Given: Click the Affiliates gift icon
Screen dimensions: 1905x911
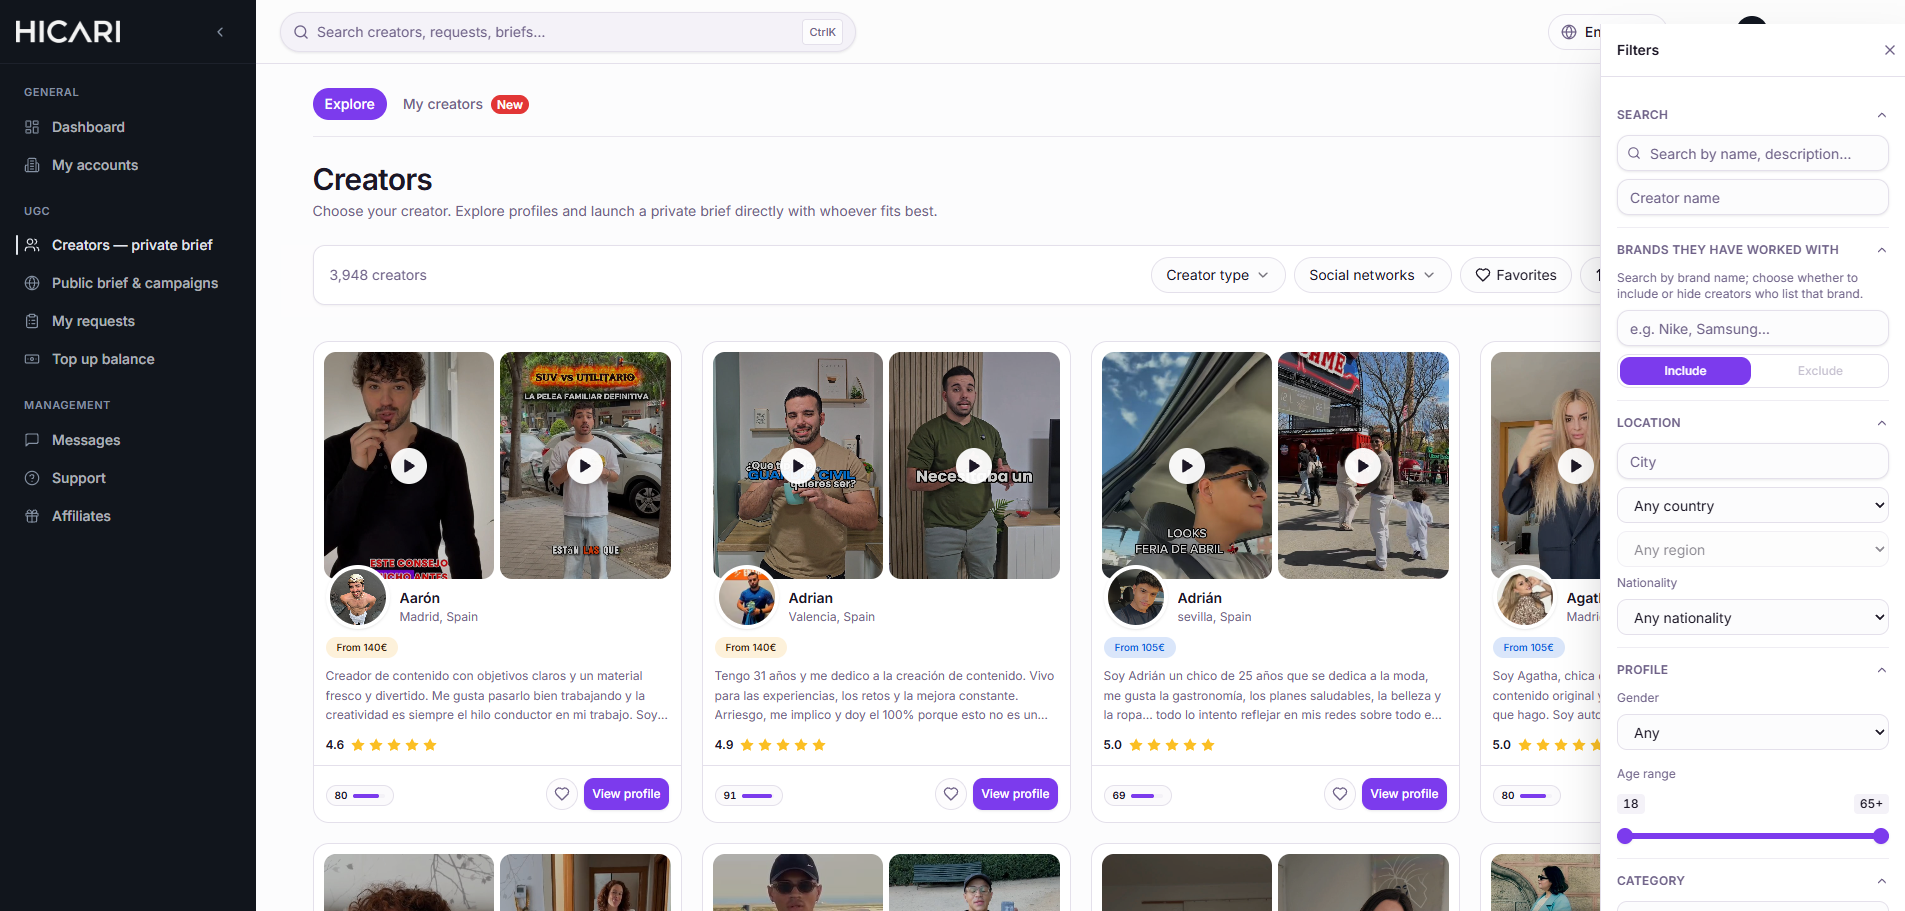Looking at the screenshot, I should tap(32, 516).
